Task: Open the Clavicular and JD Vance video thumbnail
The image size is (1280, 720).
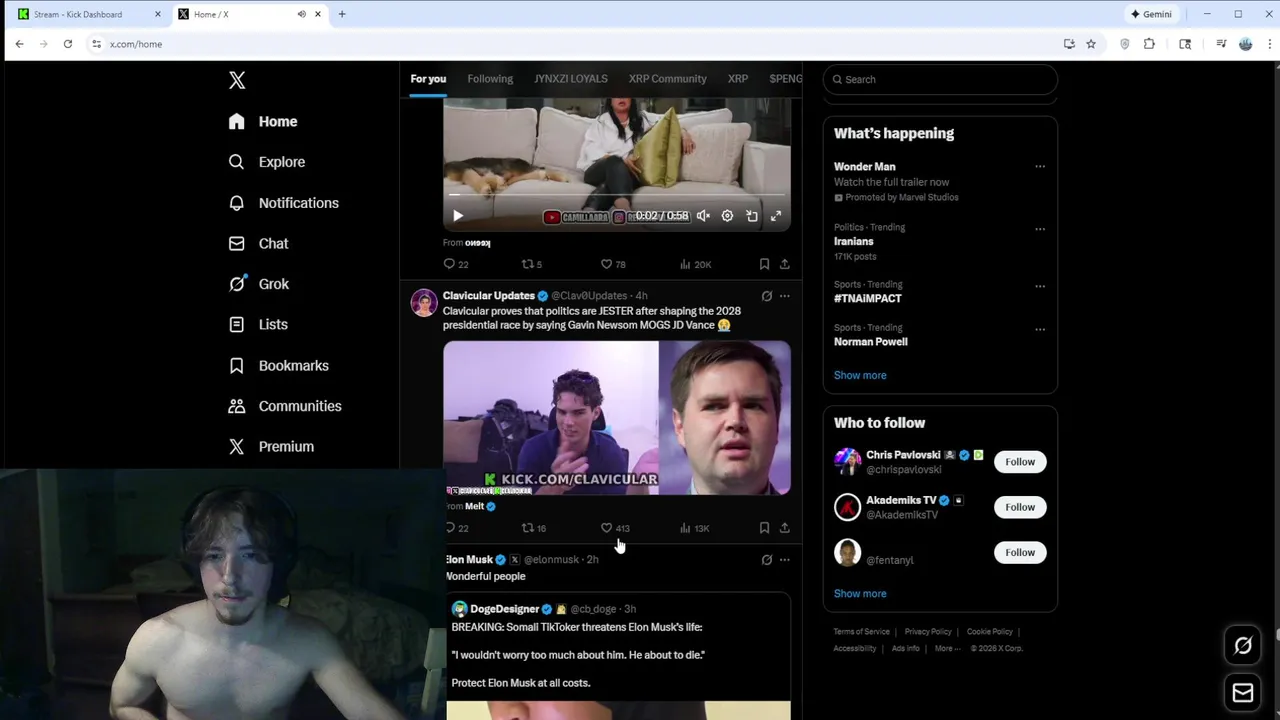Action: click(617, 418)
